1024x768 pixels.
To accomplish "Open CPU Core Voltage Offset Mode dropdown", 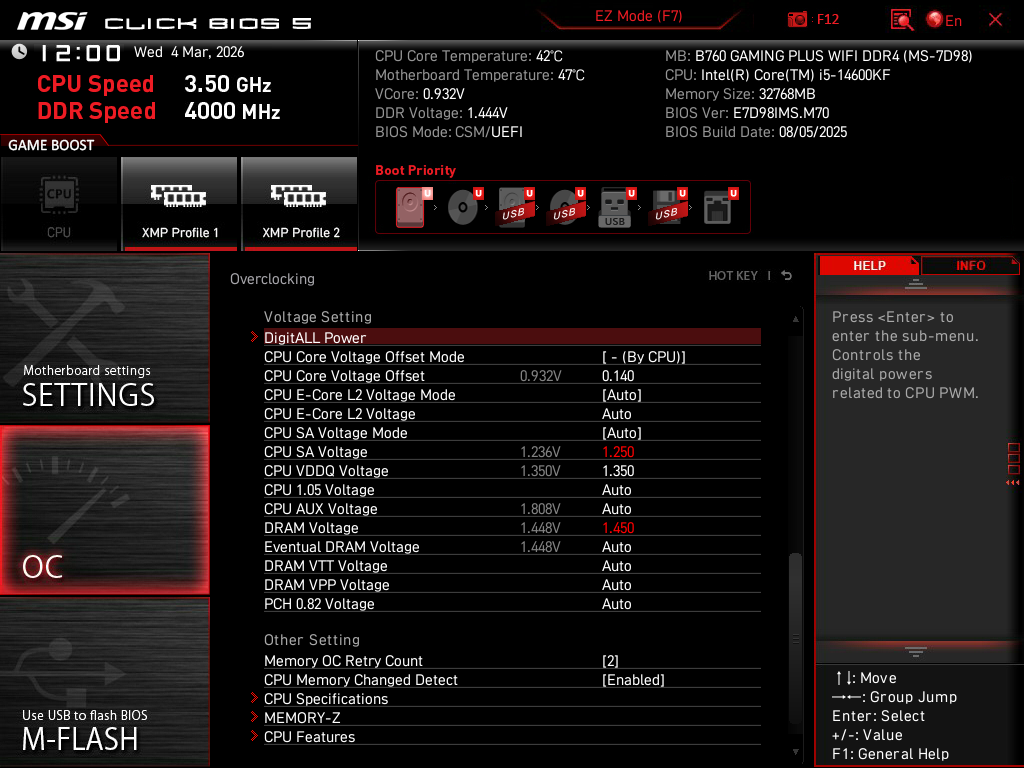I will [x=643, y=357].
